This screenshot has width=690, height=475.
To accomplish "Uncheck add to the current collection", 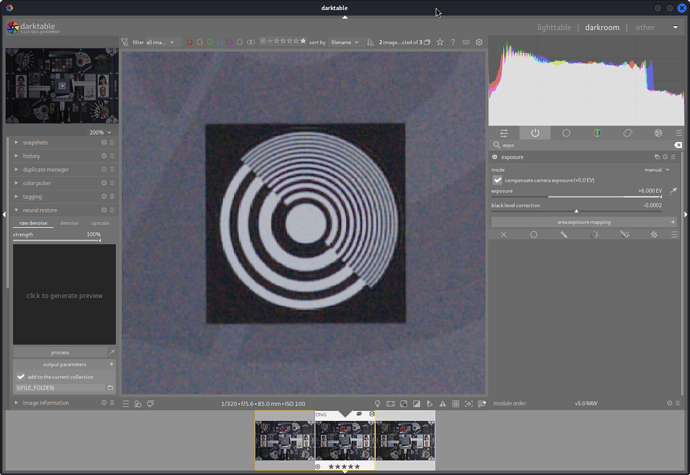I will tap(21, 377).
